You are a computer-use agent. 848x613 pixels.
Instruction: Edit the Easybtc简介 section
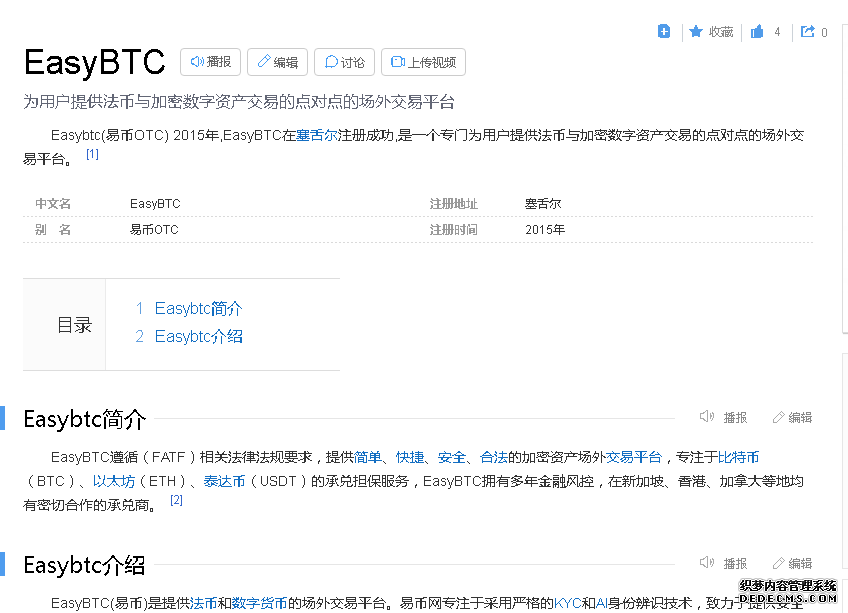click(792, 417)
